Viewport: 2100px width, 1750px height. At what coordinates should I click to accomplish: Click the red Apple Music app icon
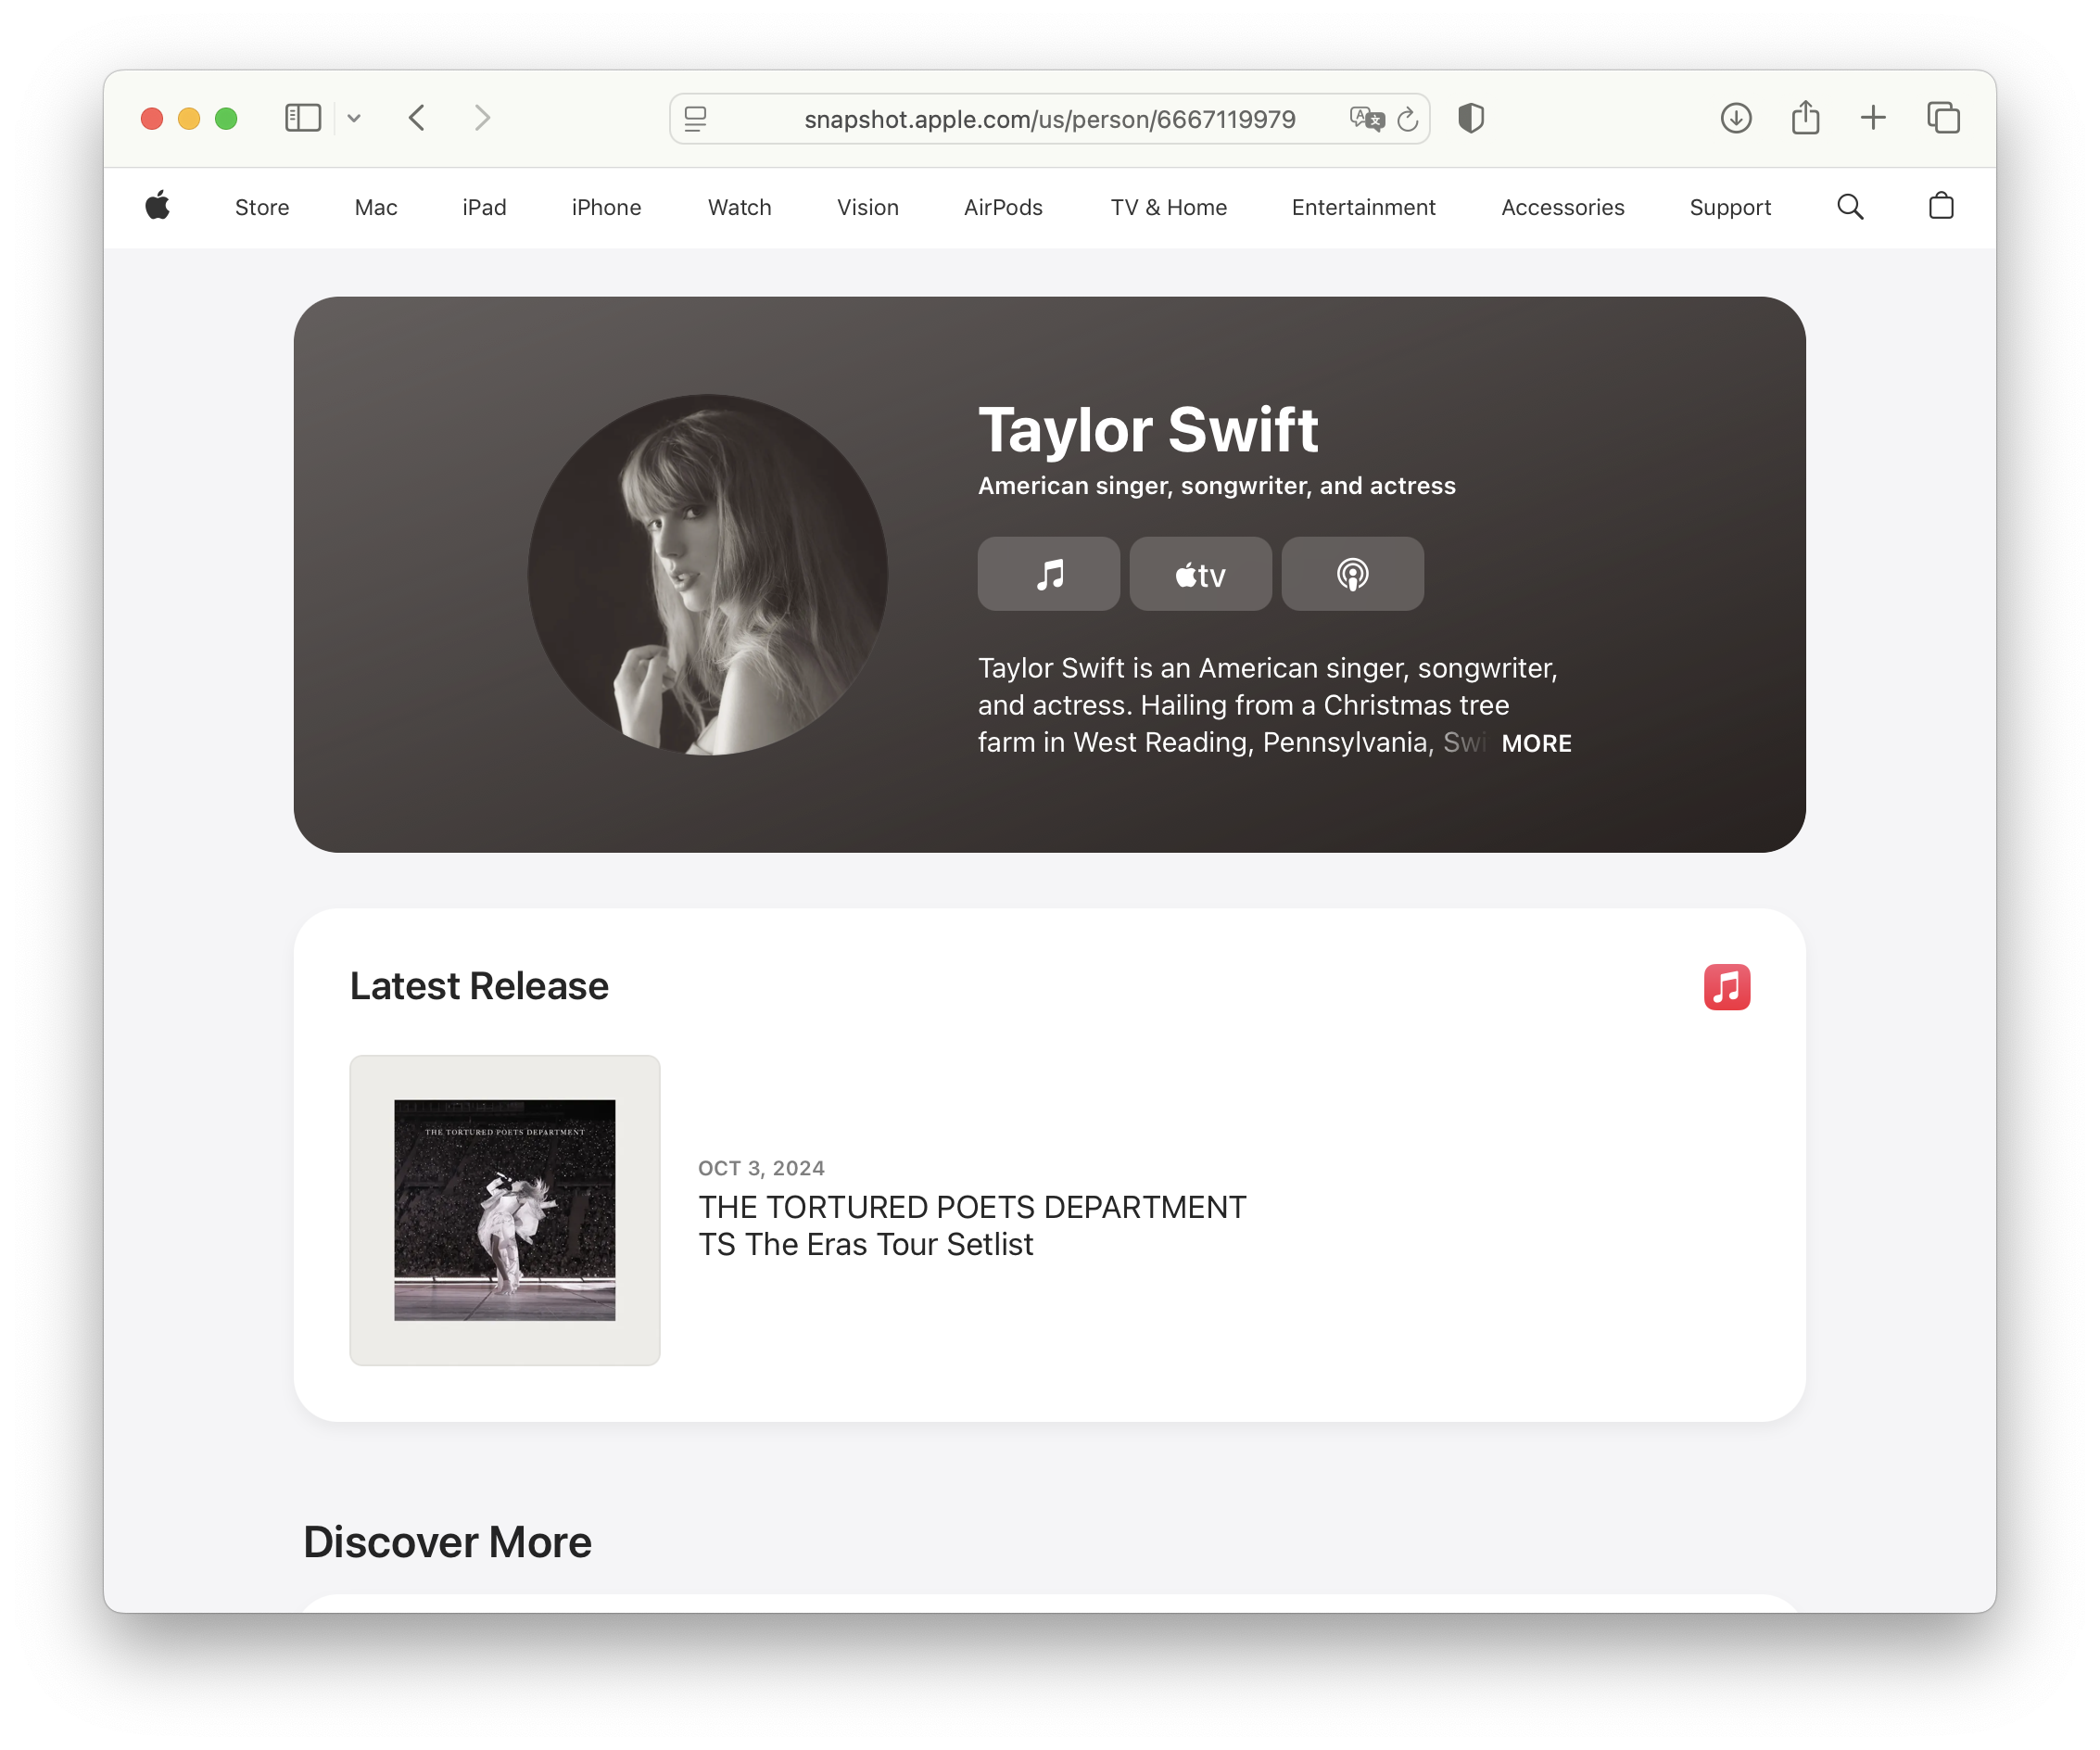(1727, 987)
